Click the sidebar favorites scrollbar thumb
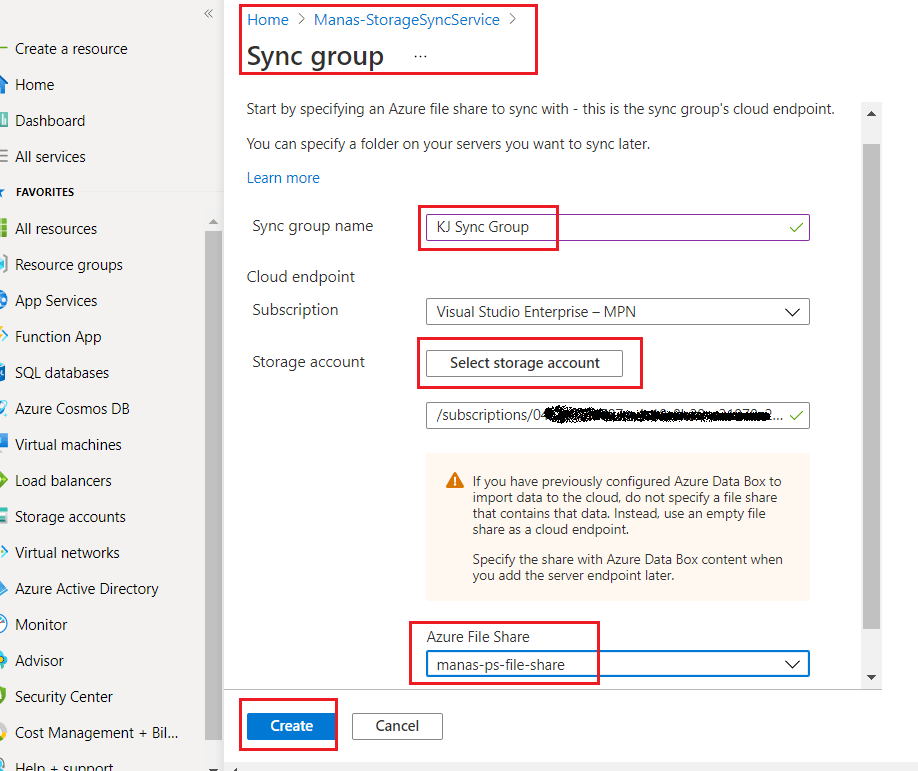918x771 pixels. click(213, 486)
